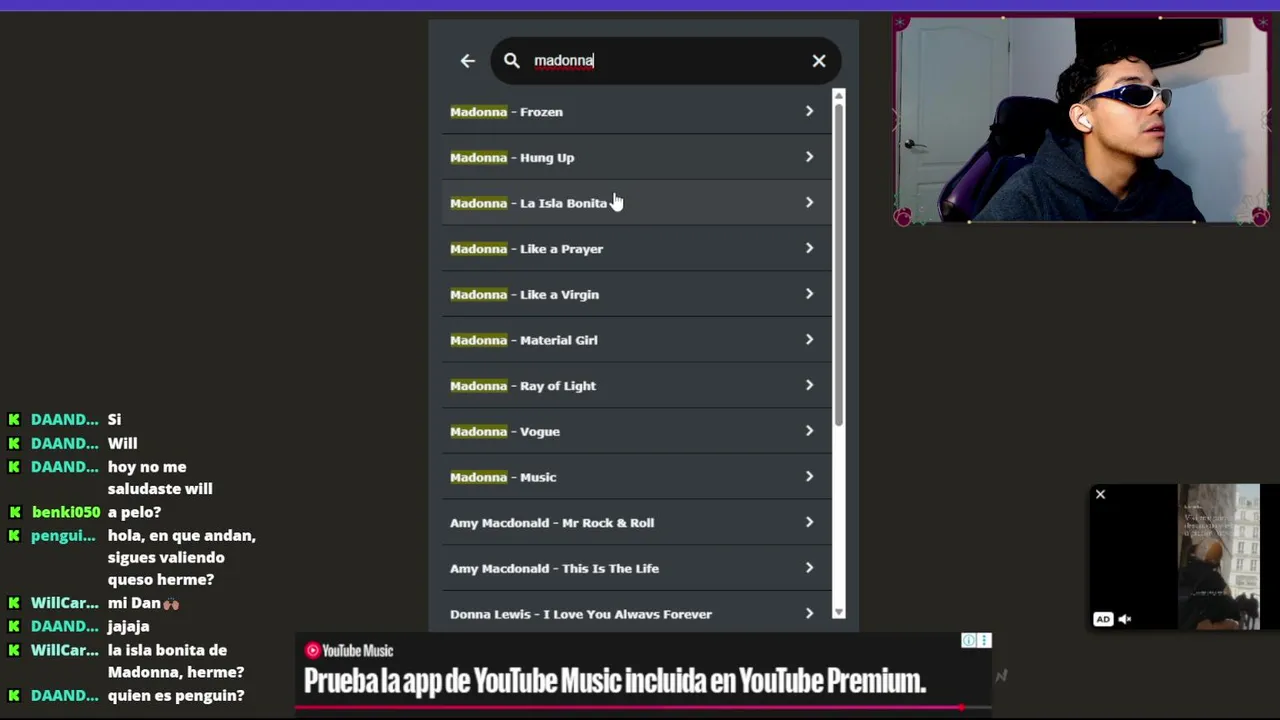Open the chevron for Madonna - Music

tap(809, 476)
